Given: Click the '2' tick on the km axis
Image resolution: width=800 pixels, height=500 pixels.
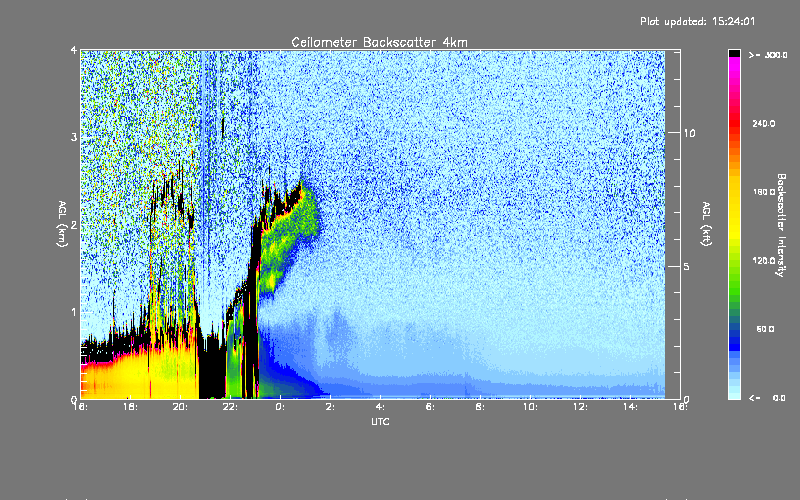Looking at the screenshot, I should click(x=74, y=225).
